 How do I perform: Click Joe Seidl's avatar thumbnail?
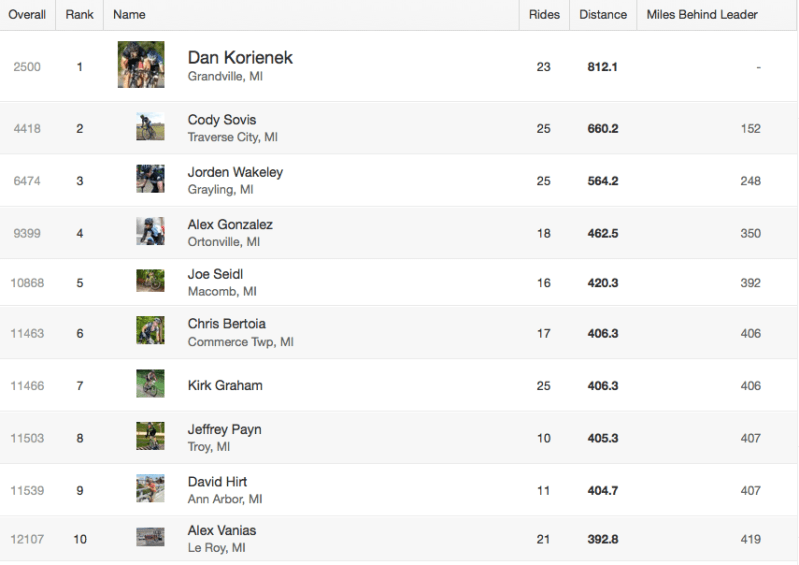pyautogui.click(x=150, y=281)
